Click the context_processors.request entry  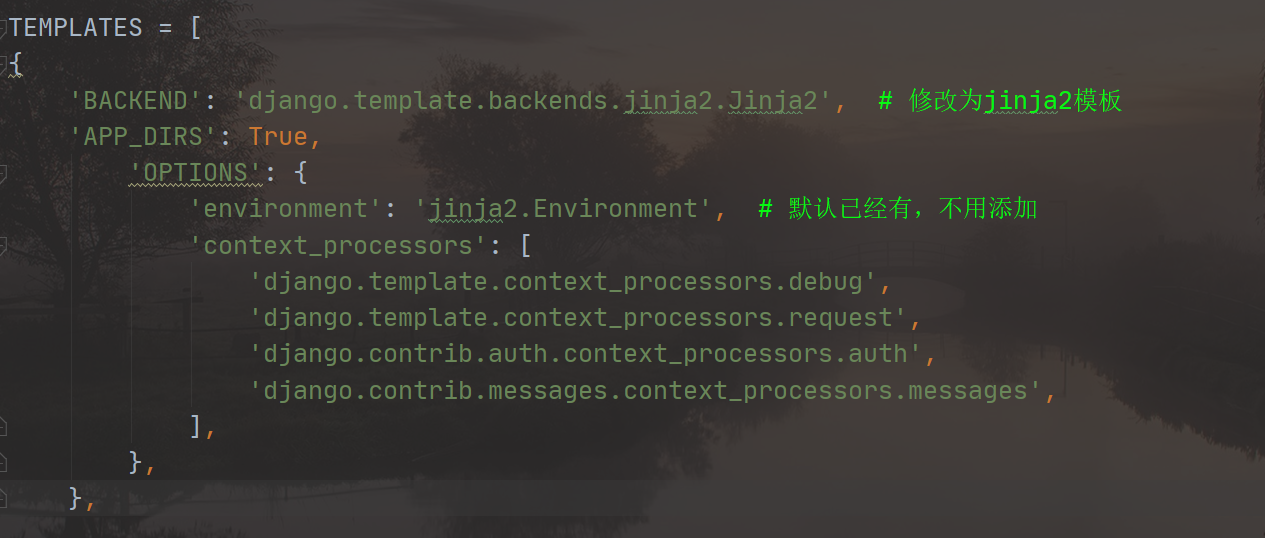pos(578,317)
